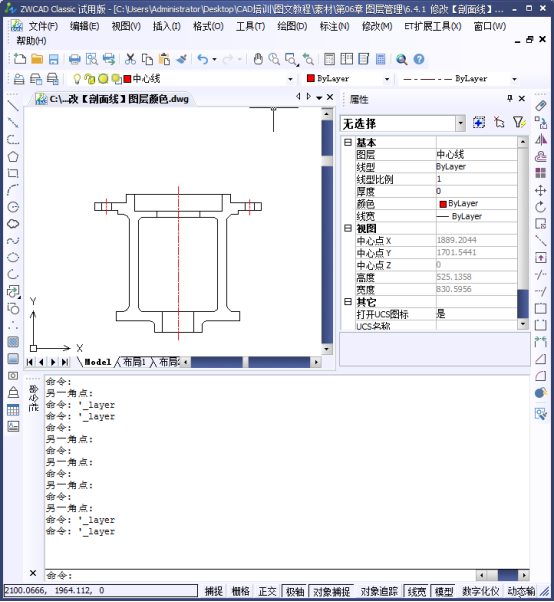Click the Help question mark icon

click(x=419, y=59)
